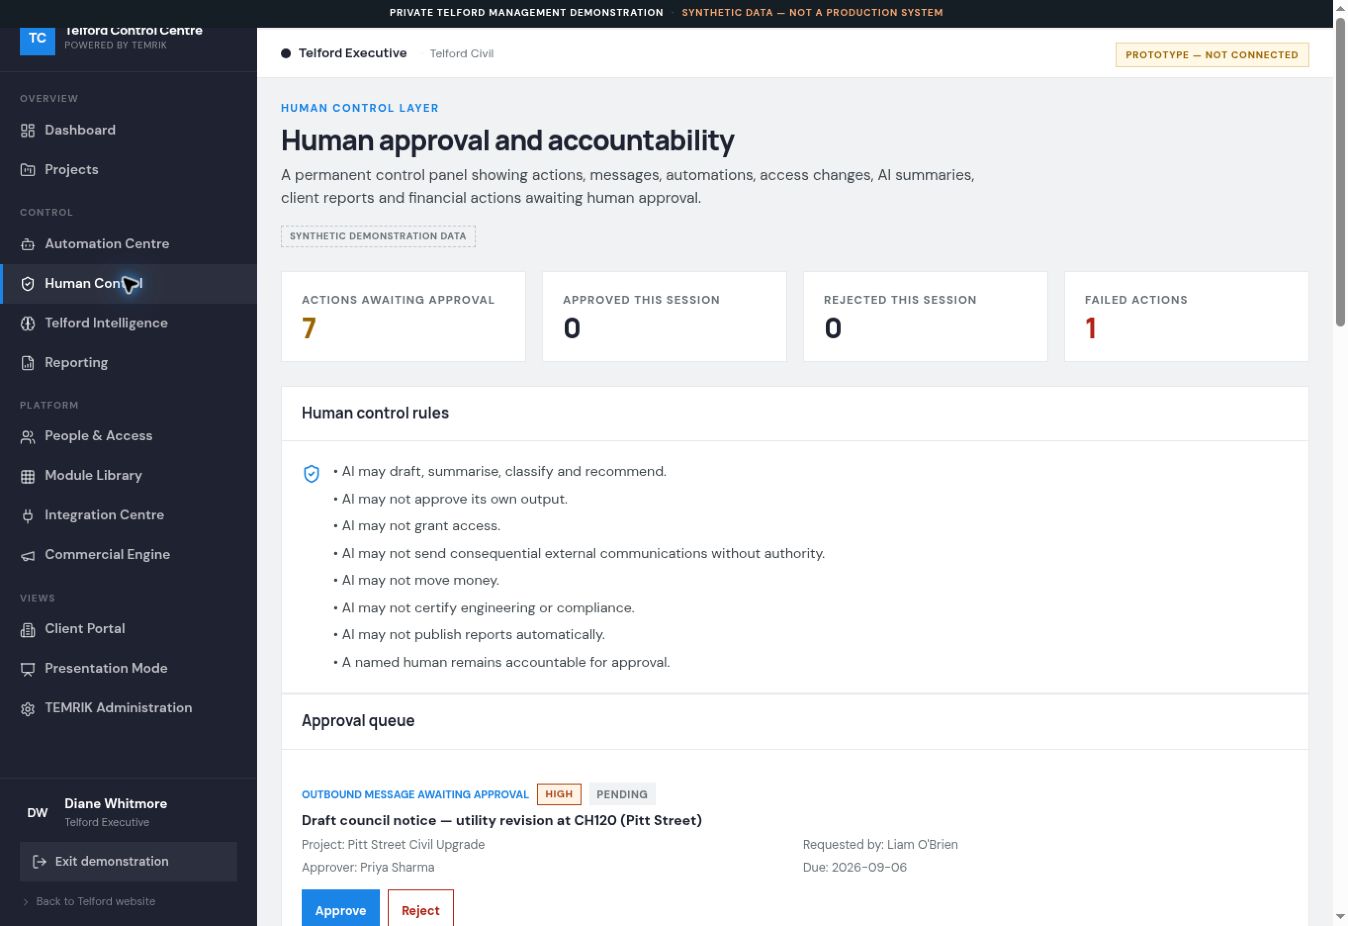The height and width of the screenshot is (926, 1348).
Task: Click the Commercial Engine megaphone icon
Action: [x=28, y=555]
